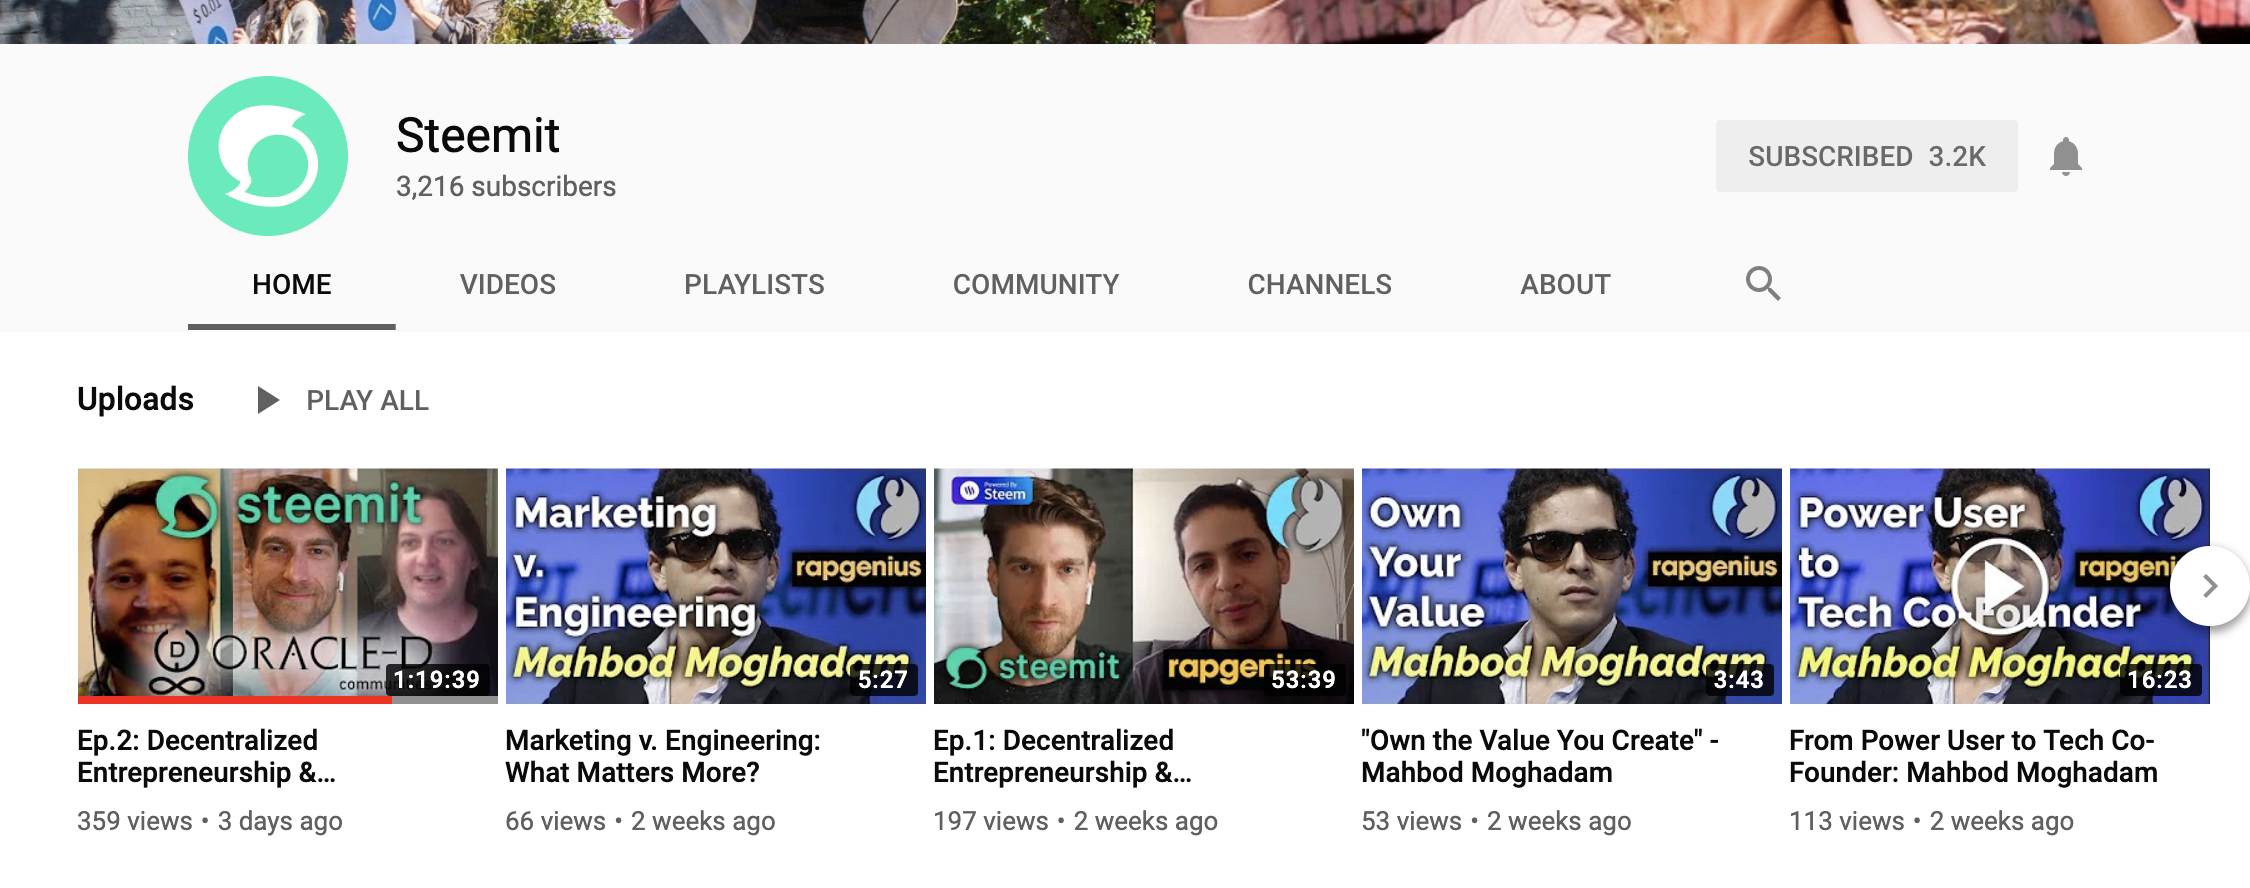Open the Uploads section heading
Image resolution: width=2250 pixels, height=888 pixels.
(x=135, y=399)
